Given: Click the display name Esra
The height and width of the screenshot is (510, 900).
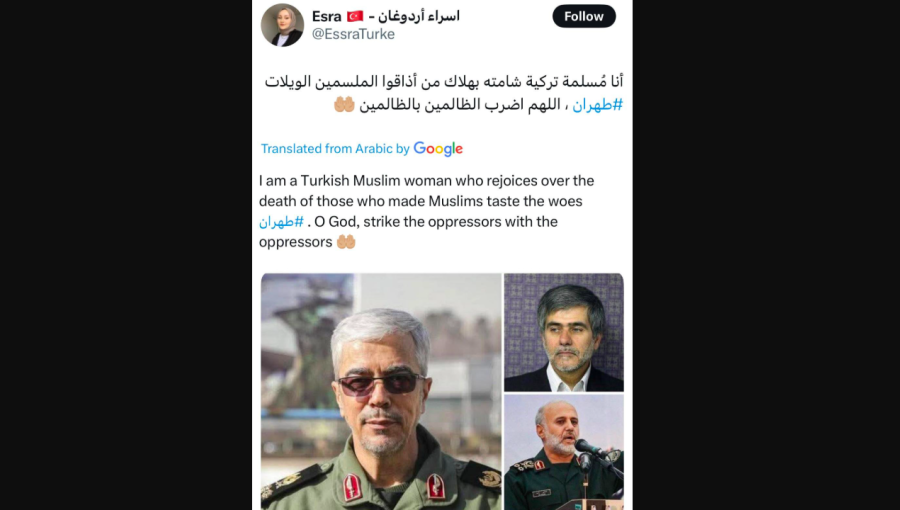Looking at the screenshot, I should 327,16.
